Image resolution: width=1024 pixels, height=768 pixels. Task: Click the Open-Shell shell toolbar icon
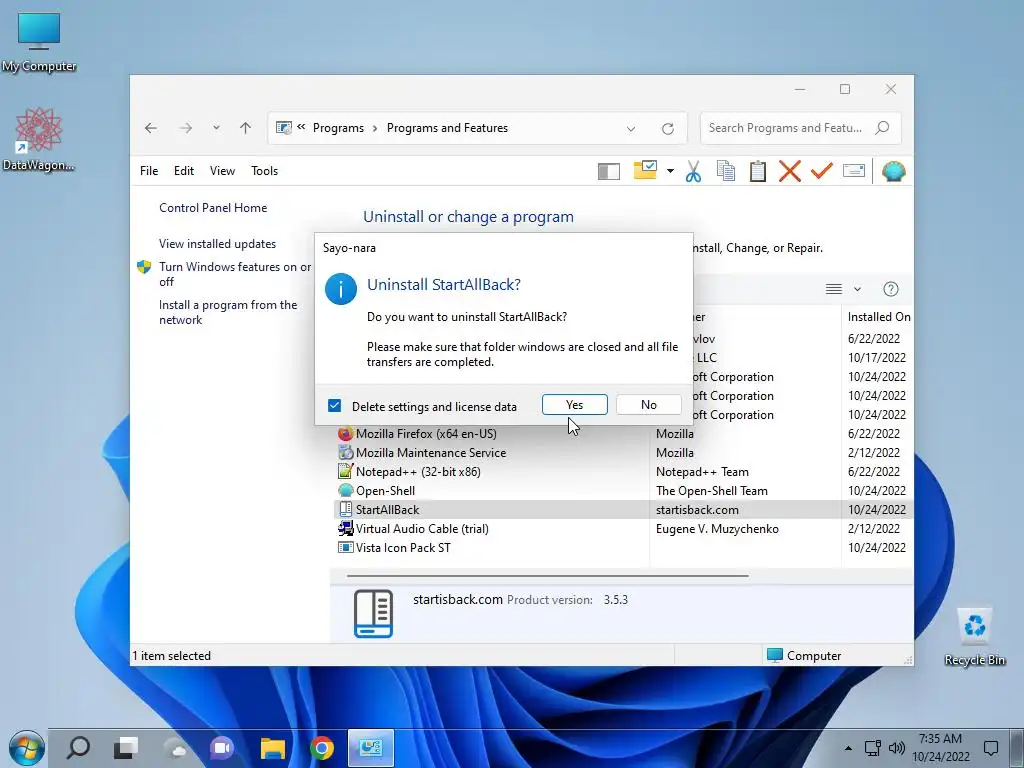[893, 171]
